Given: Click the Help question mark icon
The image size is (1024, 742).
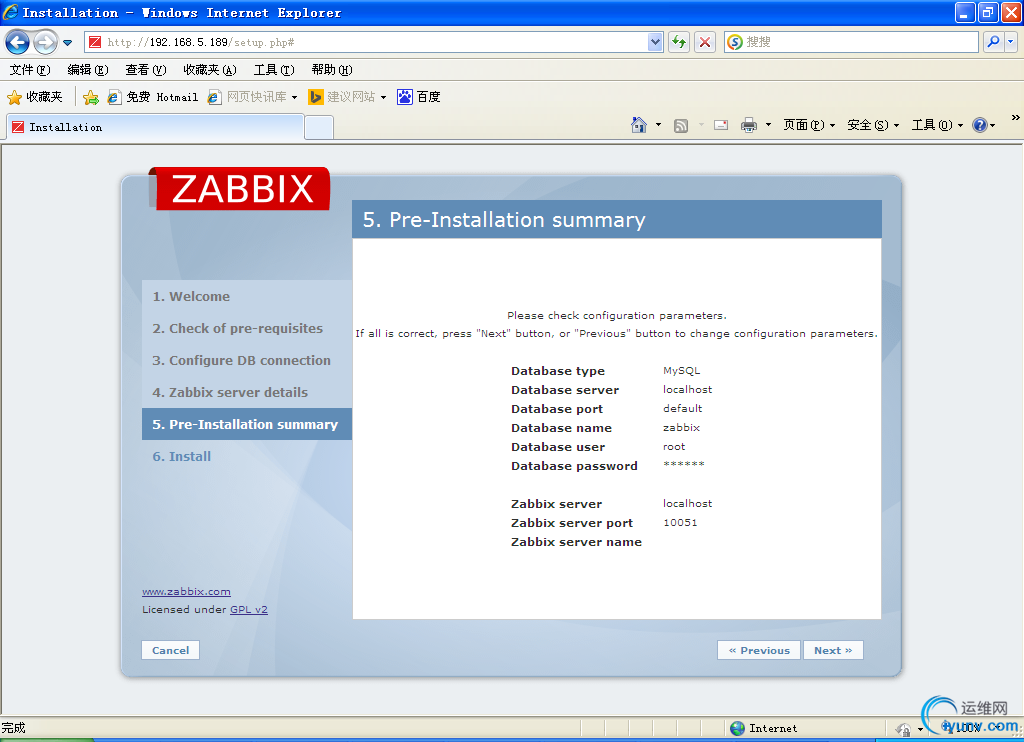Looking at the screenshot, I should tap(980, 125).
